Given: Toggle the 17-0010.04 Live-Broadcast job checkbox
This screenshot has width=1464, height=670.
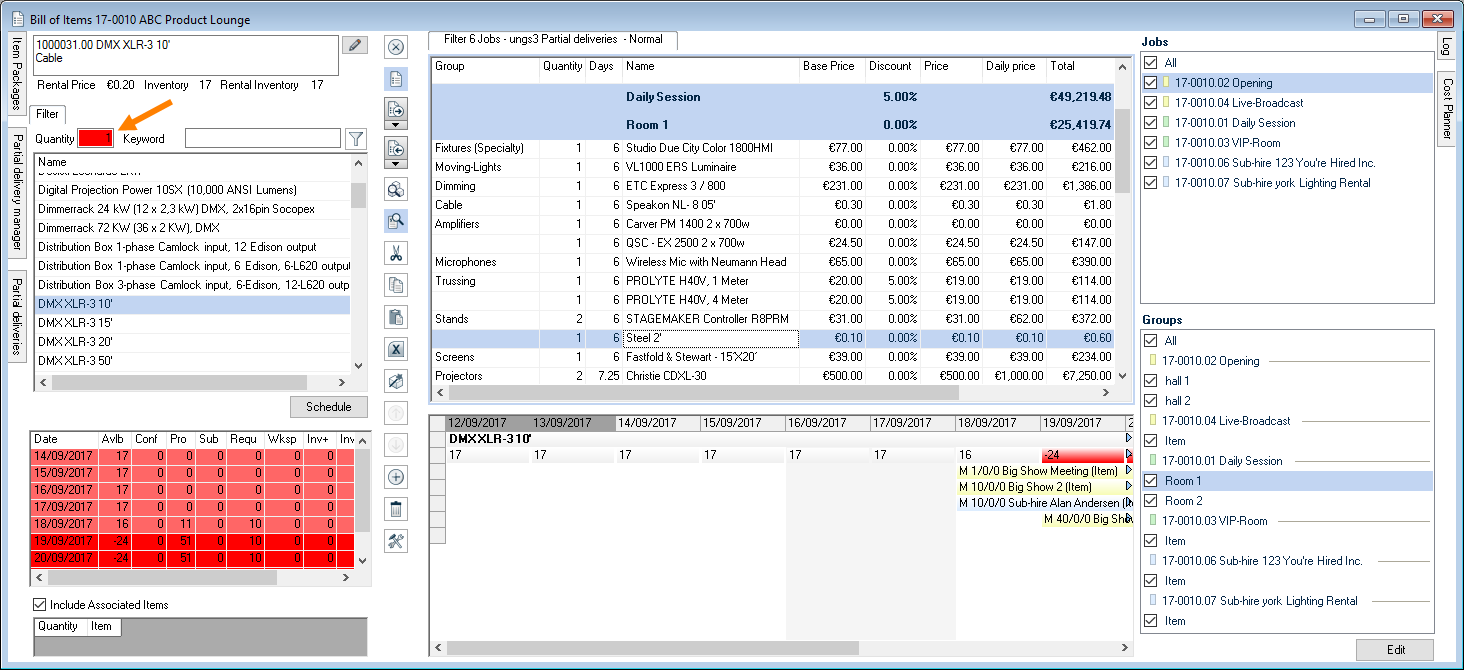Looking at the screenshot, I should [1151, 103].
